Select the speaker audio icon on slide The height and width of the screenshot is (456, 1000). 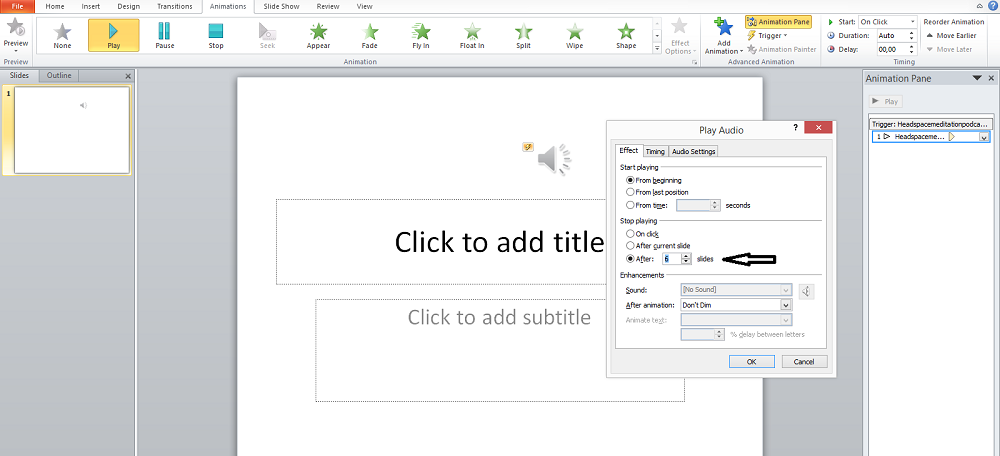553,158
